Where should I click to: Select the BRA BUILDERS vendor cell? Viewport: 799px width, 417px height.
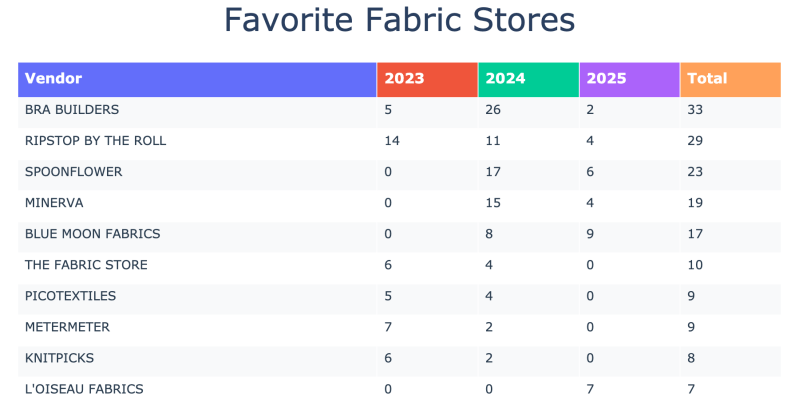click(x=72, y=110)
